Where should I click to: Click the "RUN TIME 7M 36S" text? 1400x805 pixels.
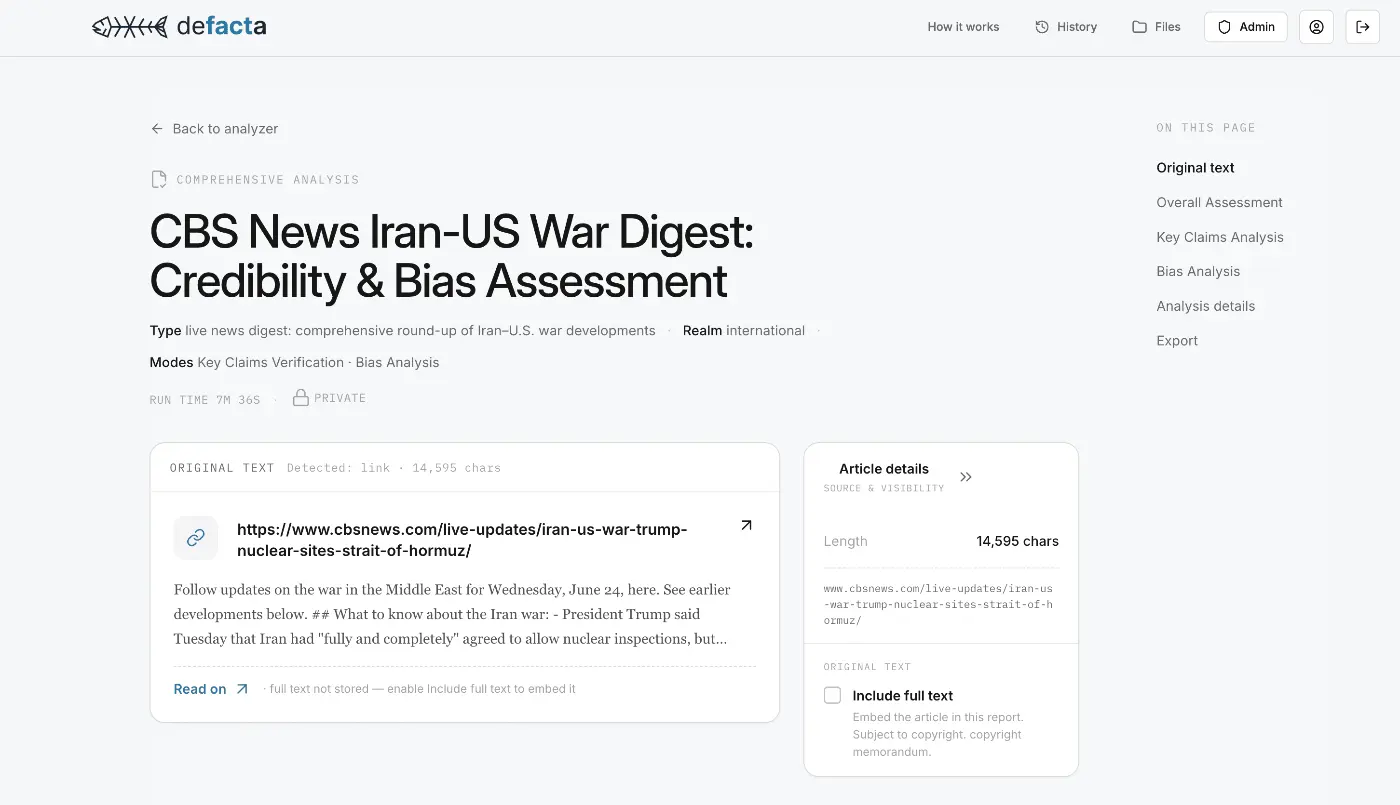205,400
